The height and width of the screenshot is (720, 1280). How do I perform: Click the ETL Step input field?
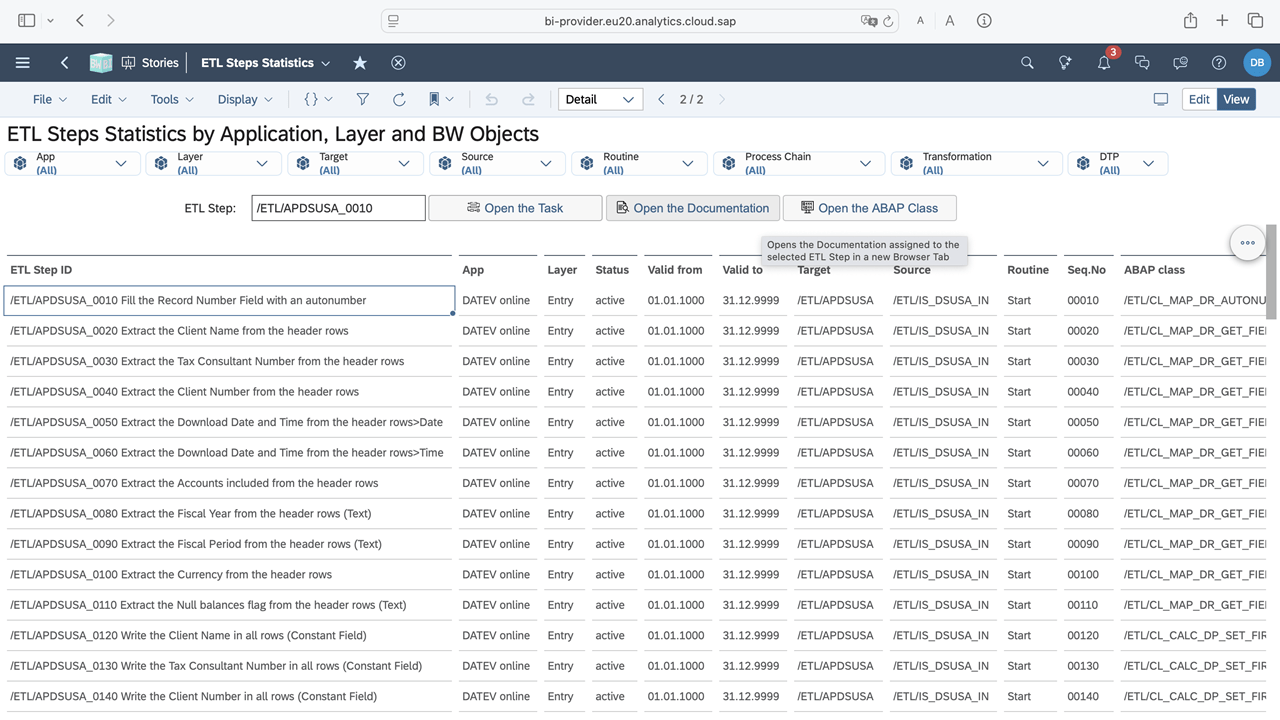point(338,208)
